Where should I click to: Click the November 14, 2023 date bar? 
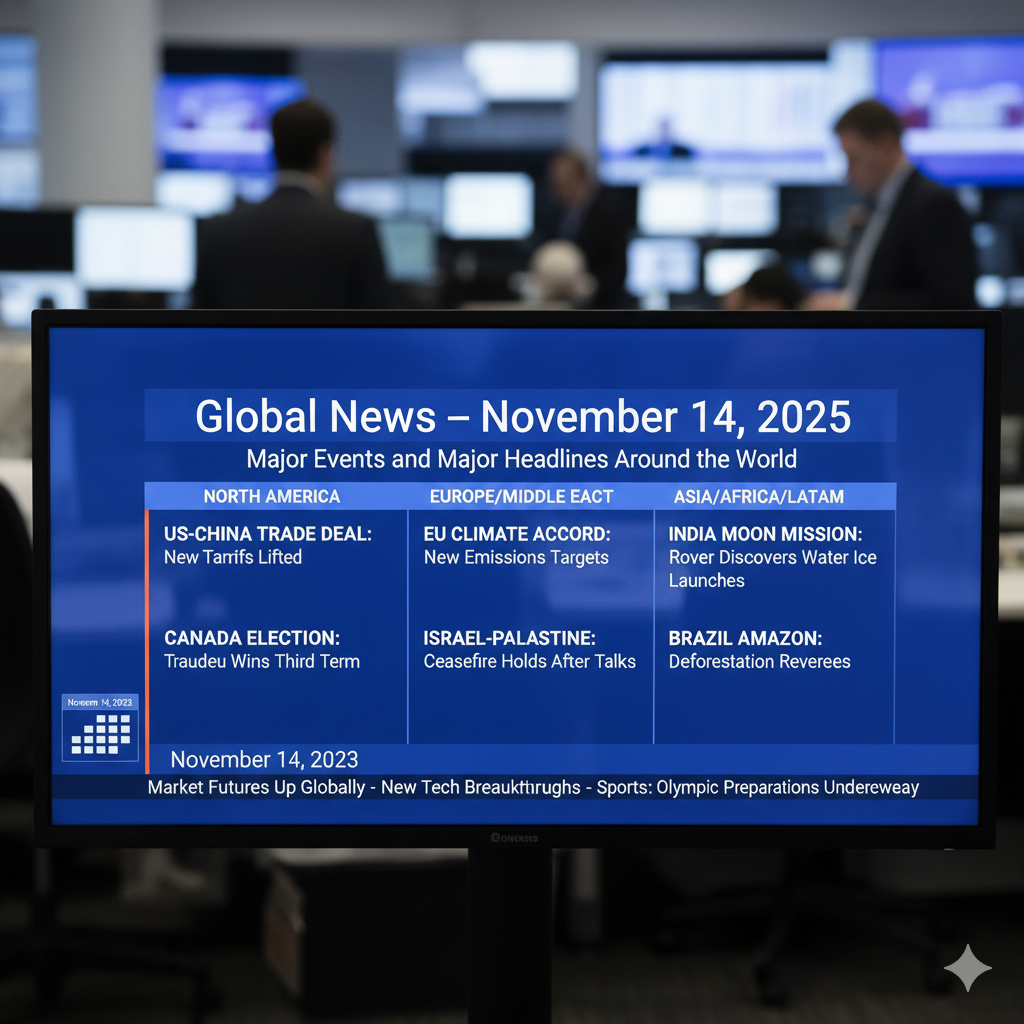pyautogui.click(x=264, y=760)
